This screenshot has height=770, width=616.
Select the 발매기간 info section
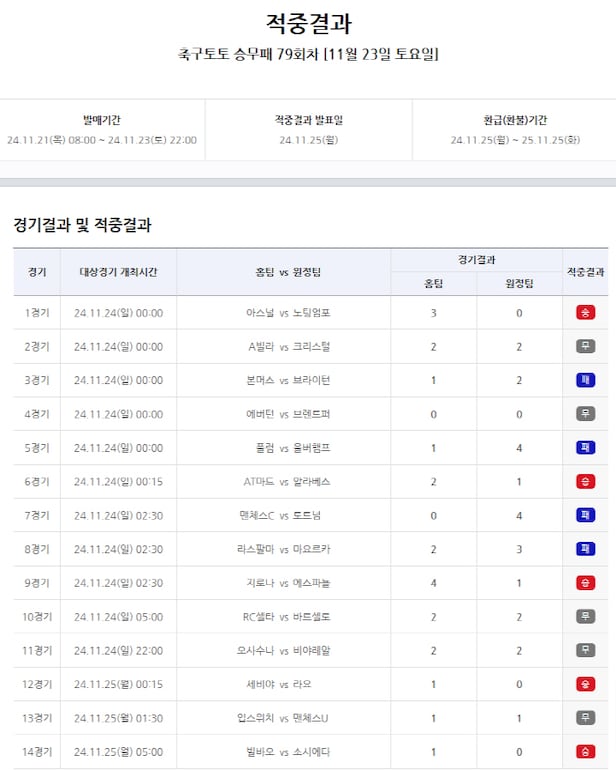click(102, 130)
